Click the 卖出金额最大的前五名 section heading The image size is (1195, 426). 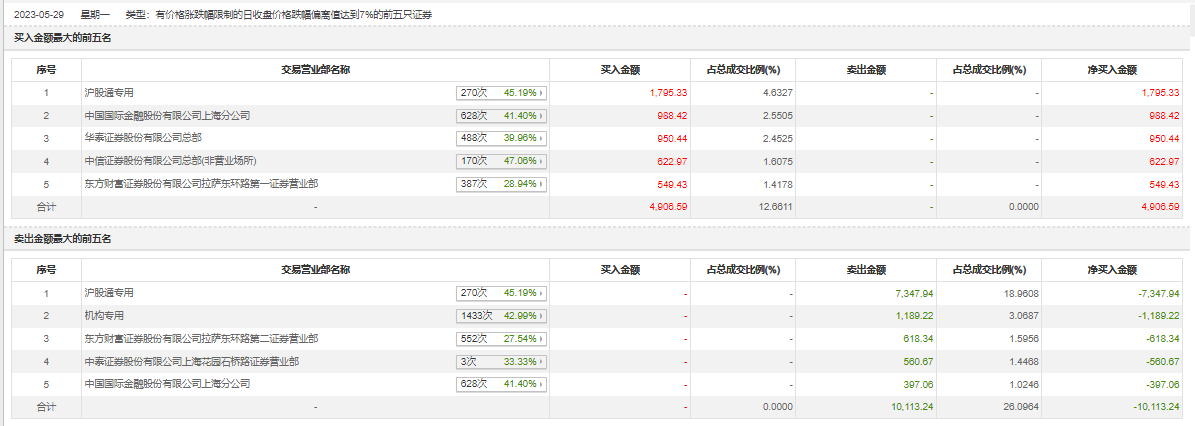pos(62,239)
